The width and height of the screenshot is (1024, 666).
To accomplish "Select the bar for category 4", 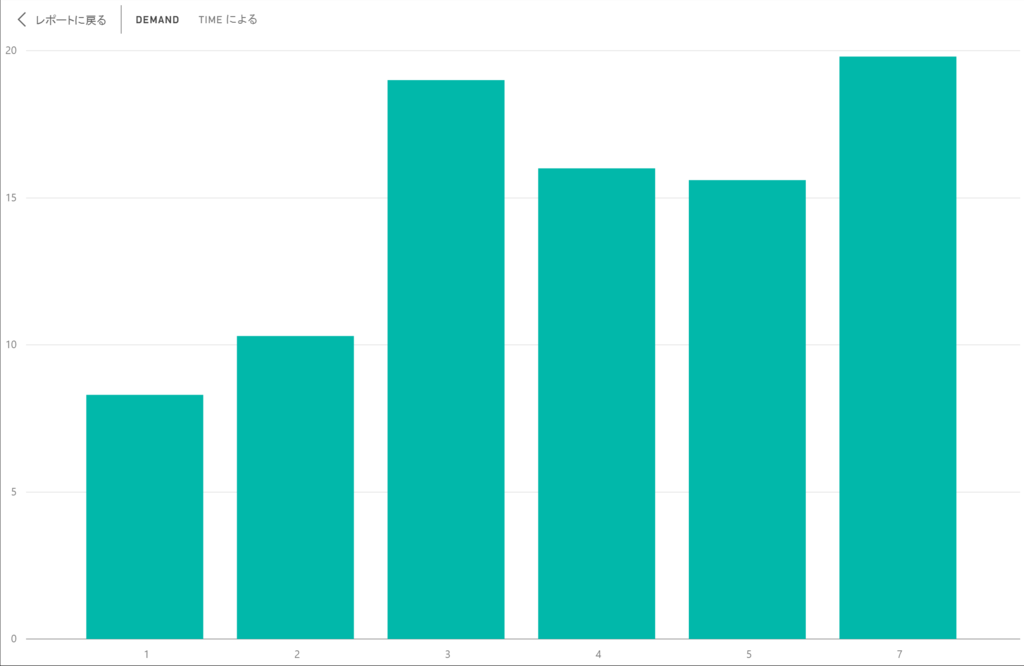I will point(596,404).
